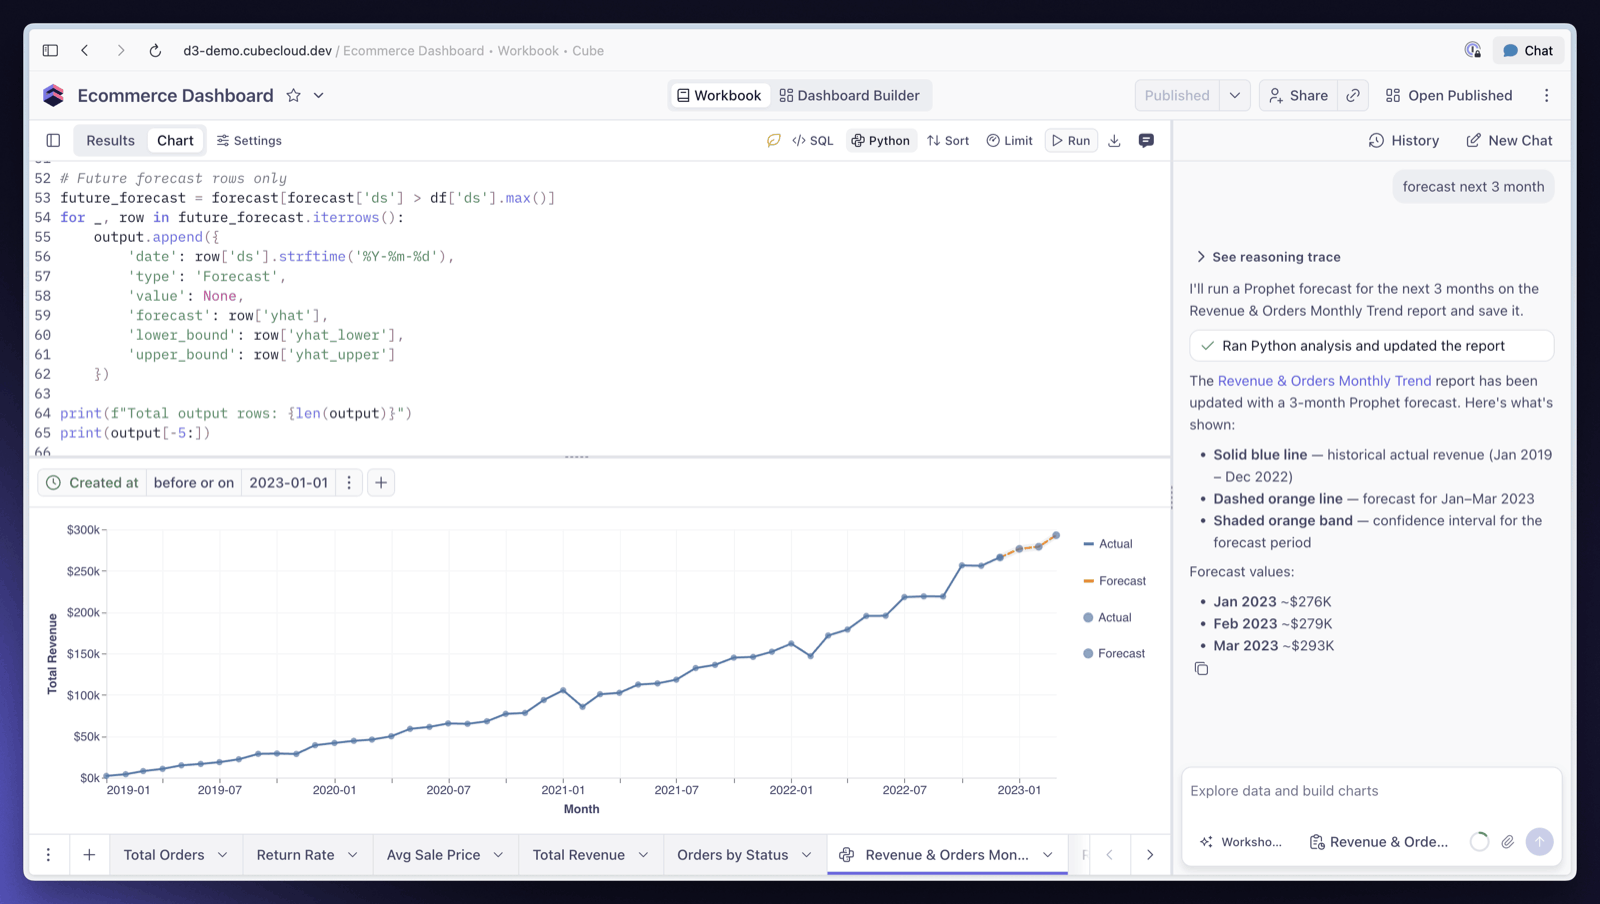Screen dimensions: 1600x904
Task: Expand the Published options arrow
Action: pyautogui.click(x=1235, y=95)
